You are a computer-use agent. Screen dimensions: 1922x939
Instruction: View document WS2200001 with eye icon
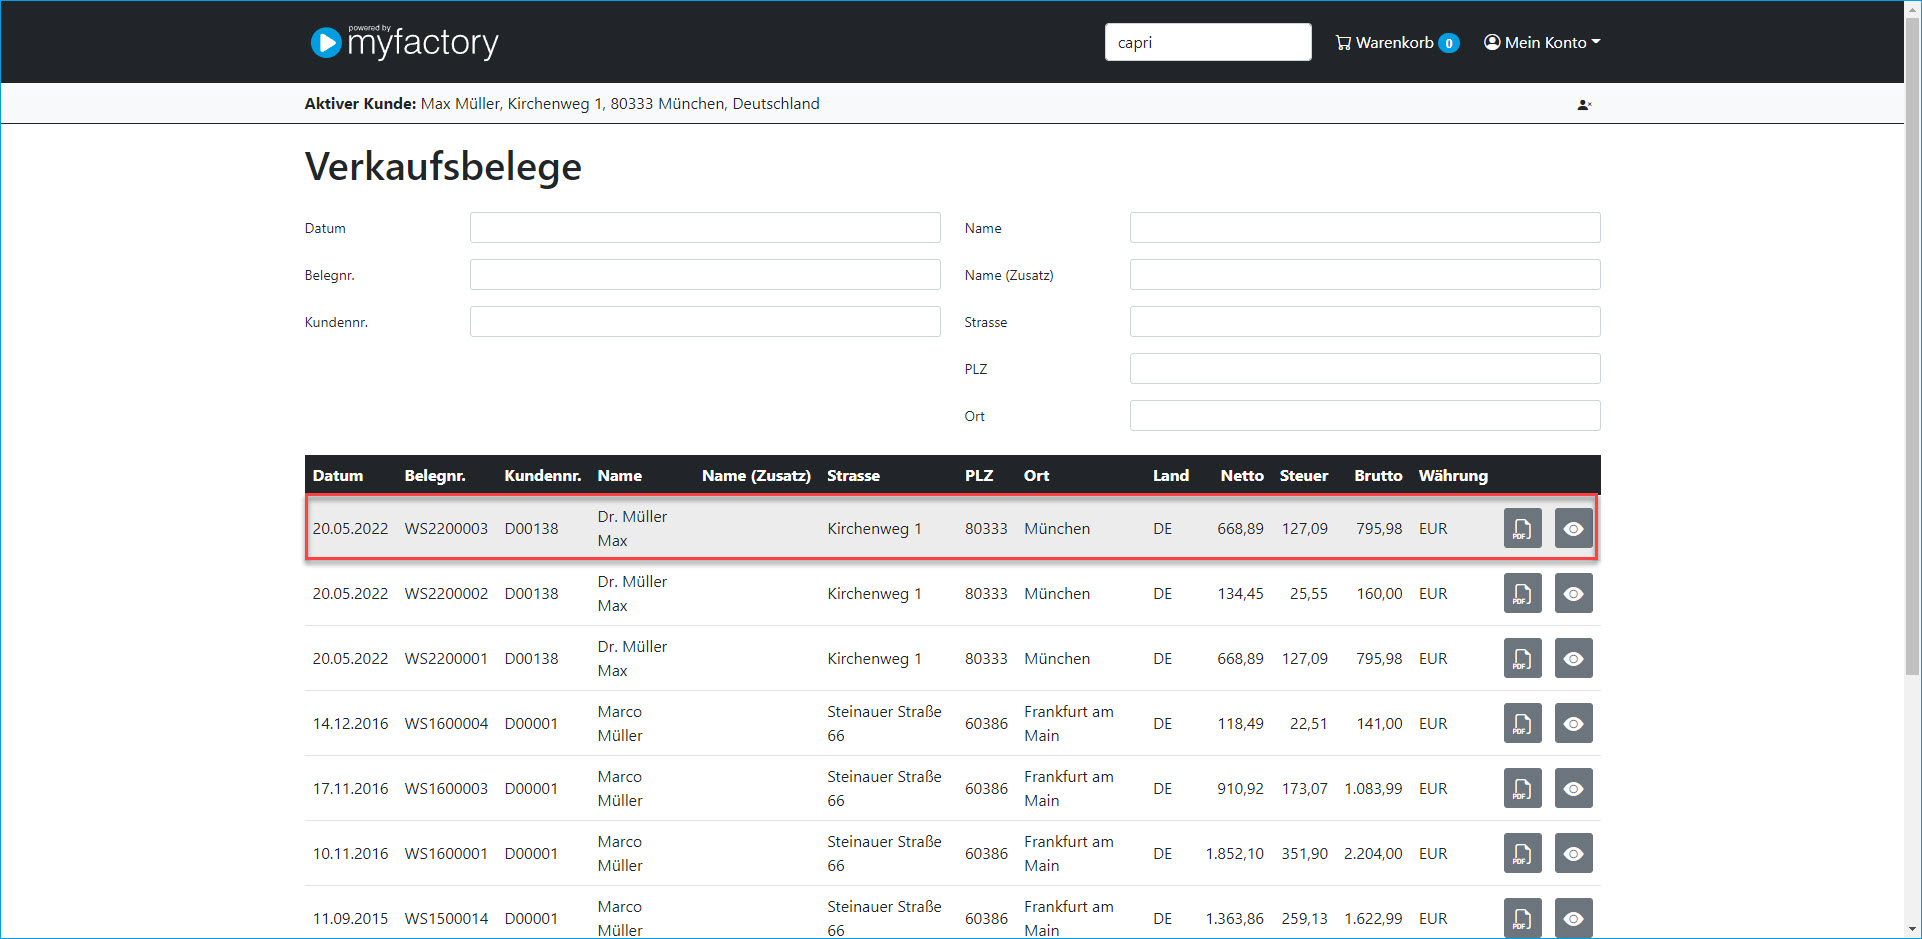pyautogui.click(x=1573, y=658)
